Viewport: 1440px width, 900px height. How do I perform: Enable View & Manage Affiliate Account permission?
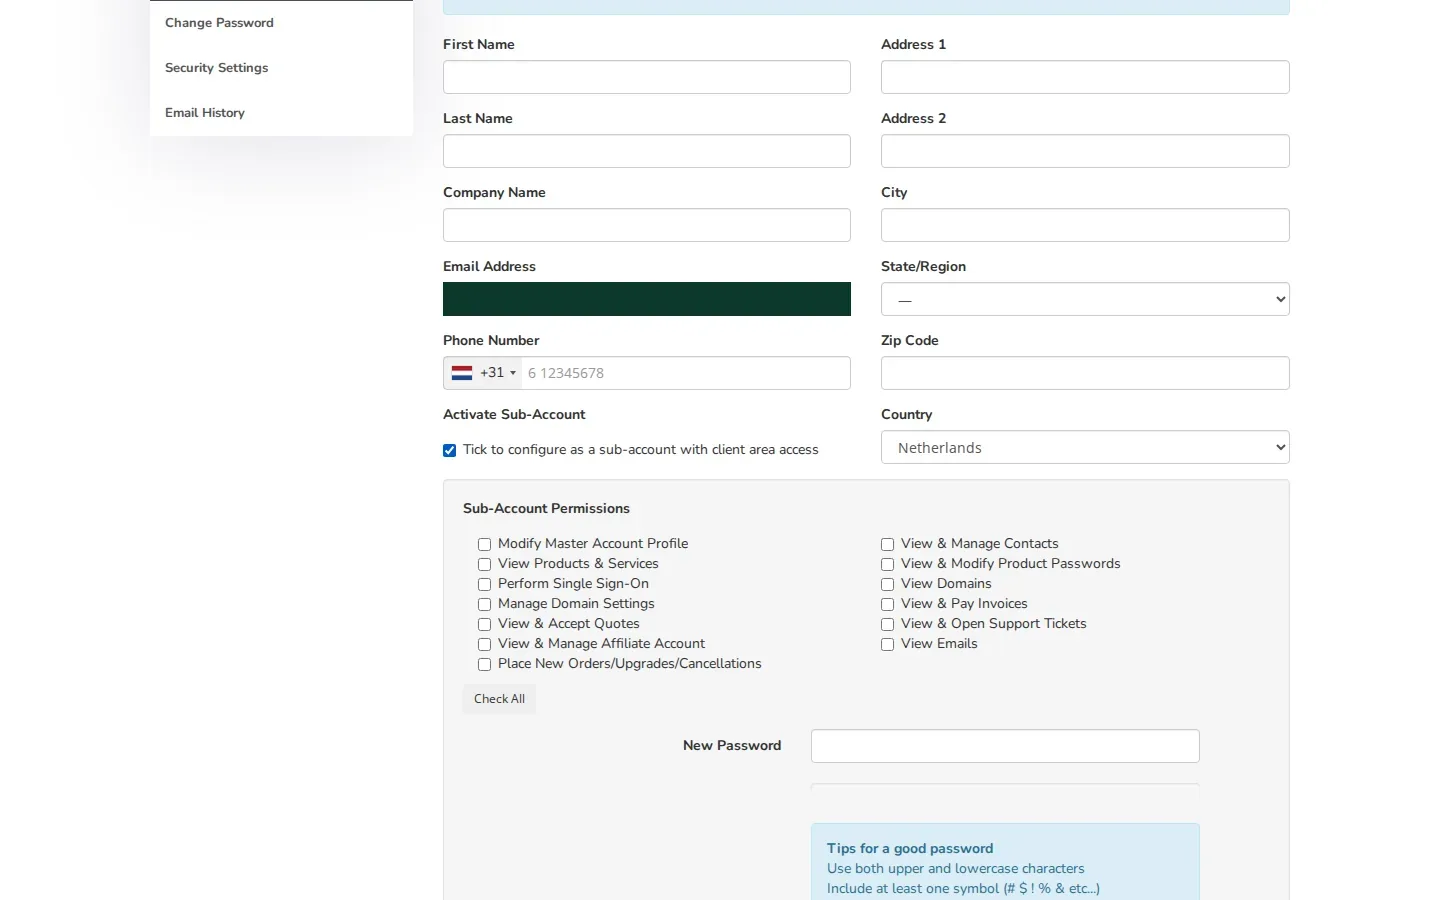coord(484,644)
